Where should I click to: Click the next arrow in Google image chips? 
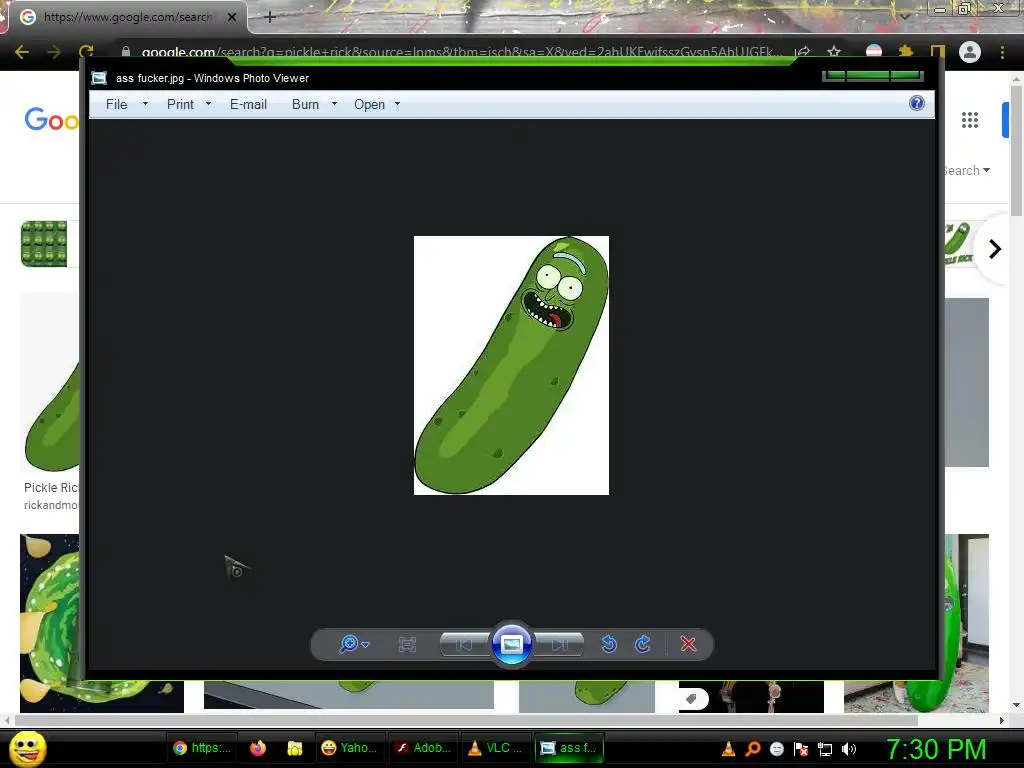(995, 249)
